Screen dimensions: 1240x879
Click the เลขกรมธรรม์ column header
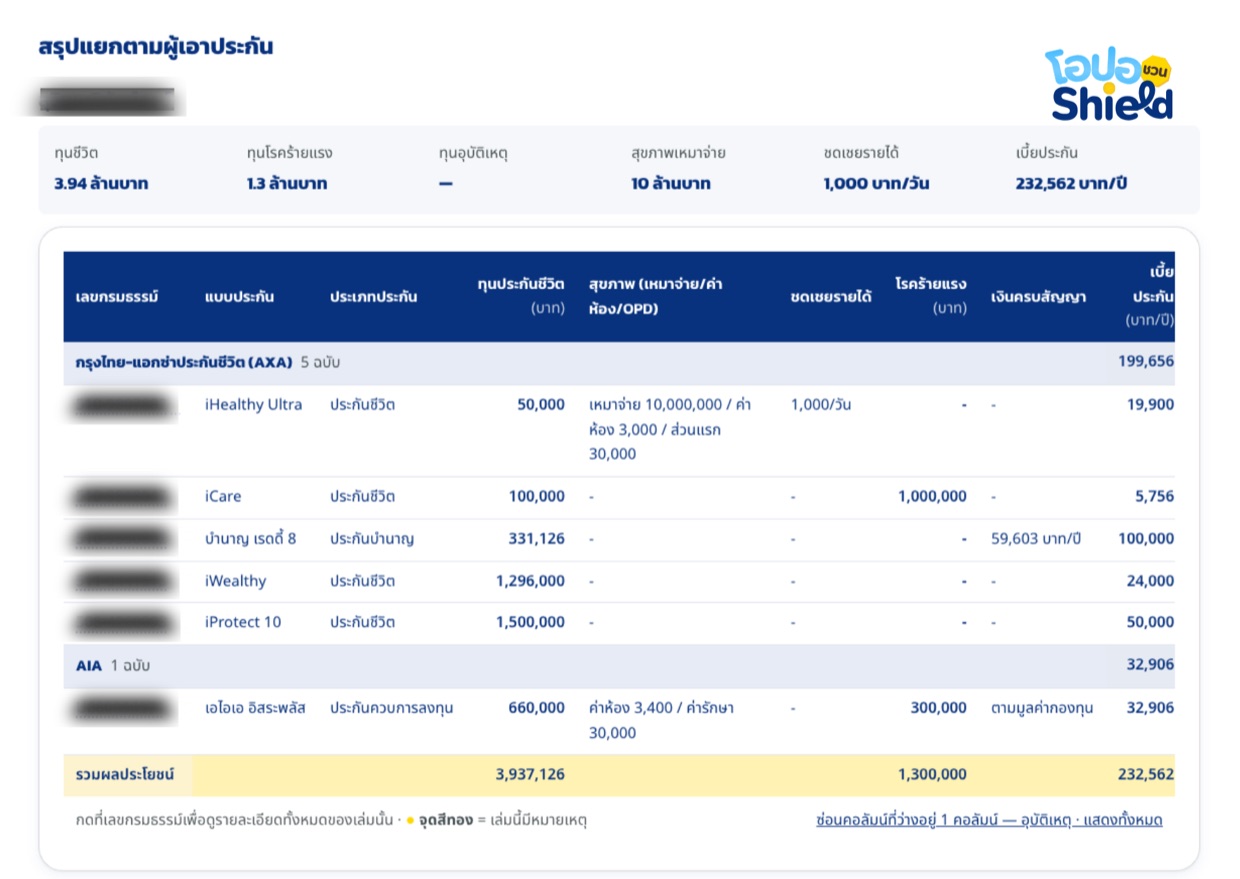(117, 297)
